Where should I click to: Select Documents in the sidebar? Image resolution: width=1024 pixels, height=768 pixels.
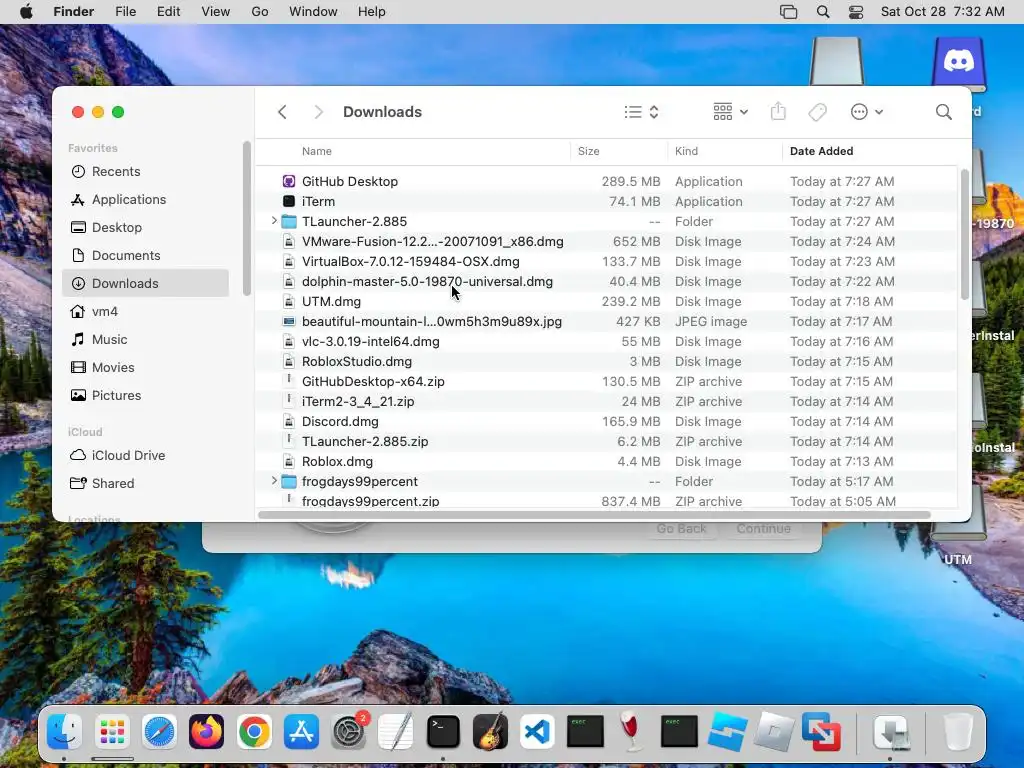click(145, 255)
